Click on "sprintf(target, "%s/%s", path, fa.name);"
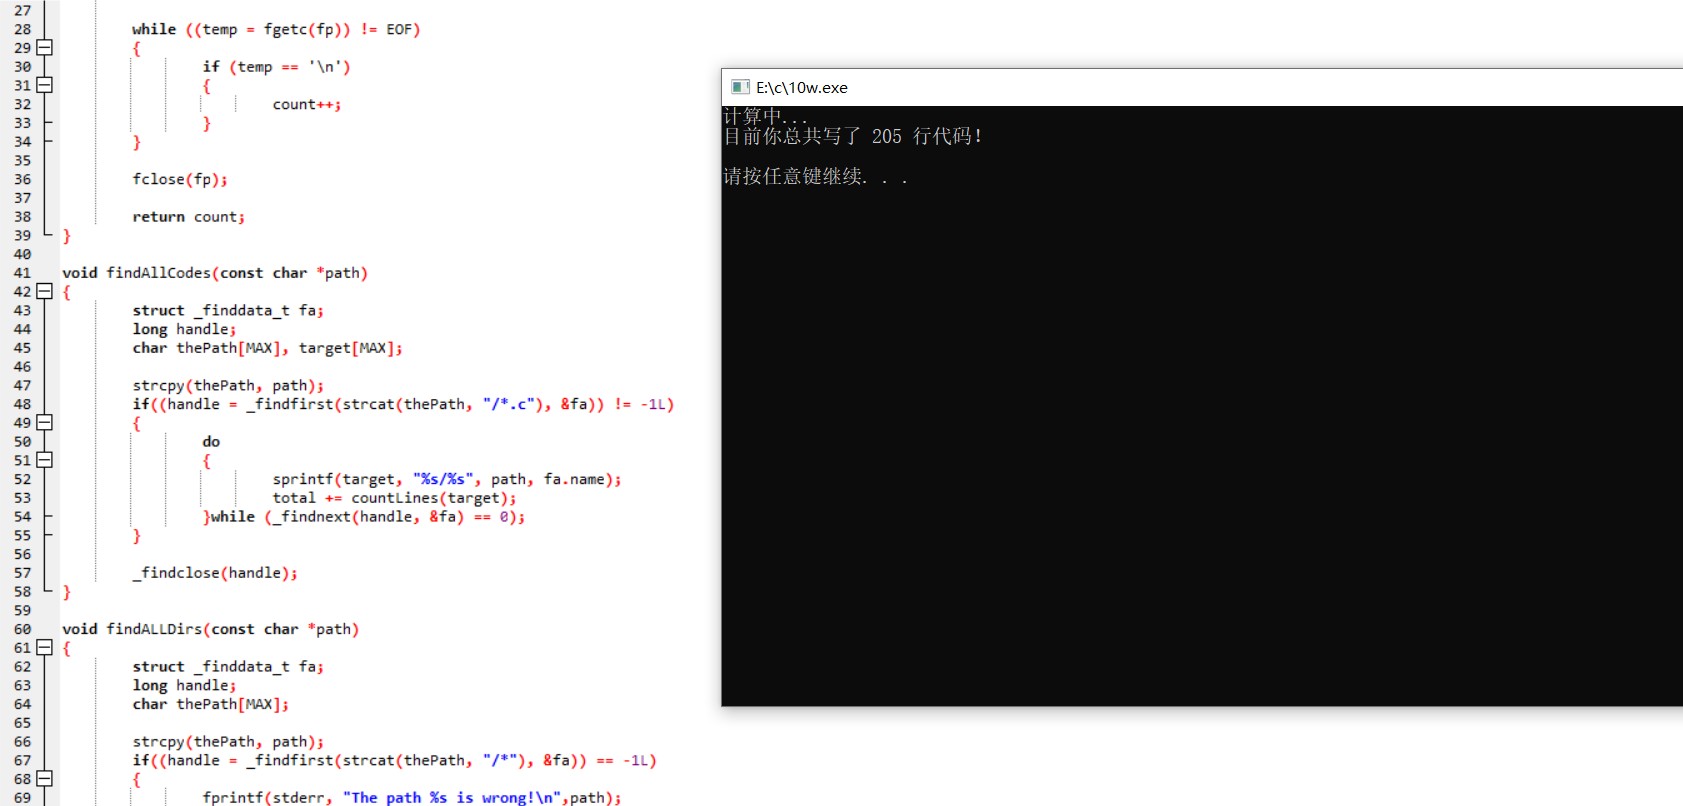The width and height of the screenshot is (1683, 806). (x=447, y=479)
